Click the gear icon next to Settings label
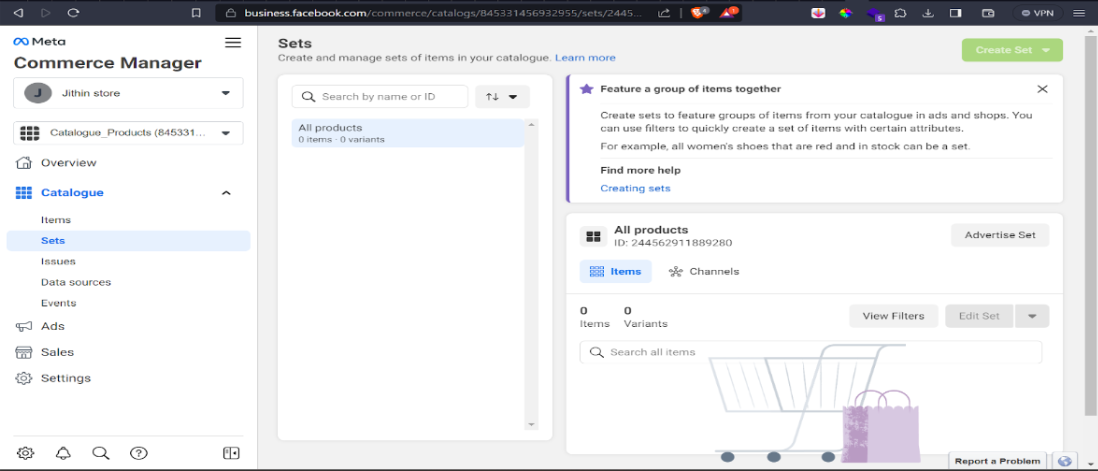The image size is (1098, 471). click(x=24, y=378)
